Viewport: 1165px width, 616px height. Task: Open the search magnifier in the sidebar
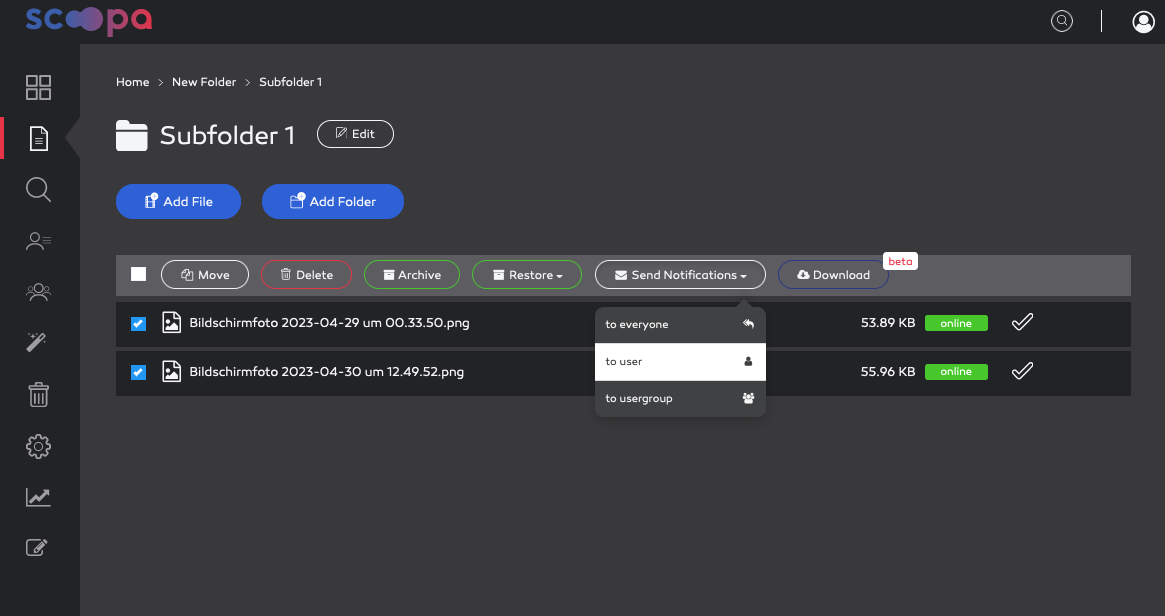[x=38, y=189]
